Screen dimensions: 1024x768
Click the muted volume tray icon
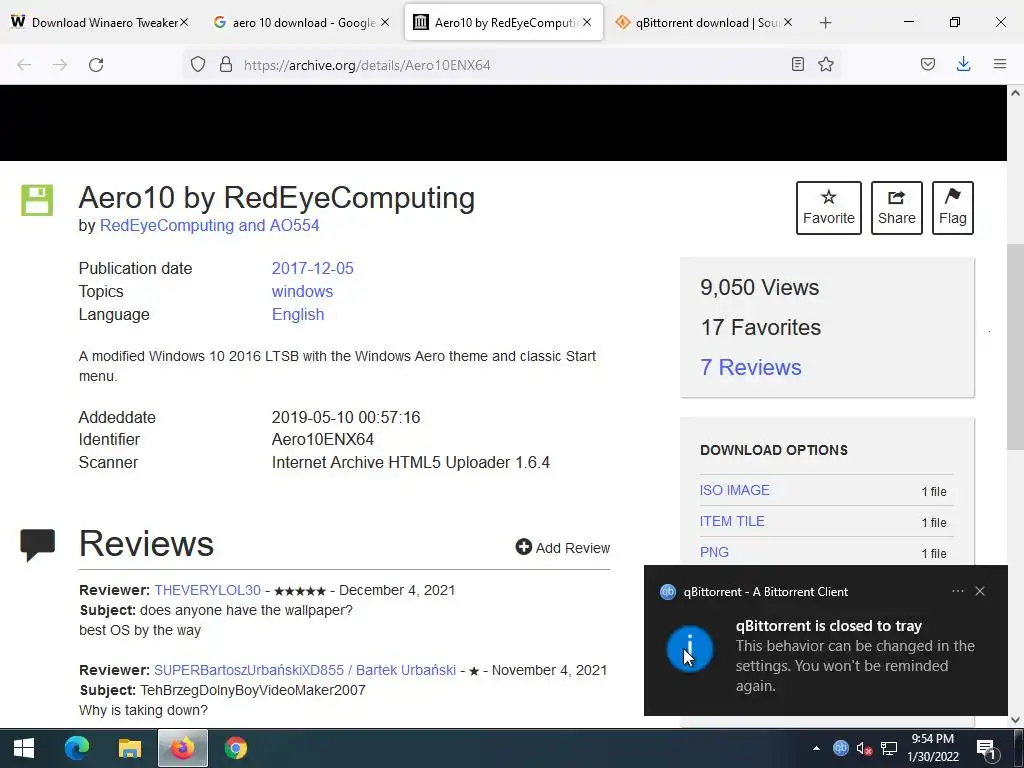(864, 748)
